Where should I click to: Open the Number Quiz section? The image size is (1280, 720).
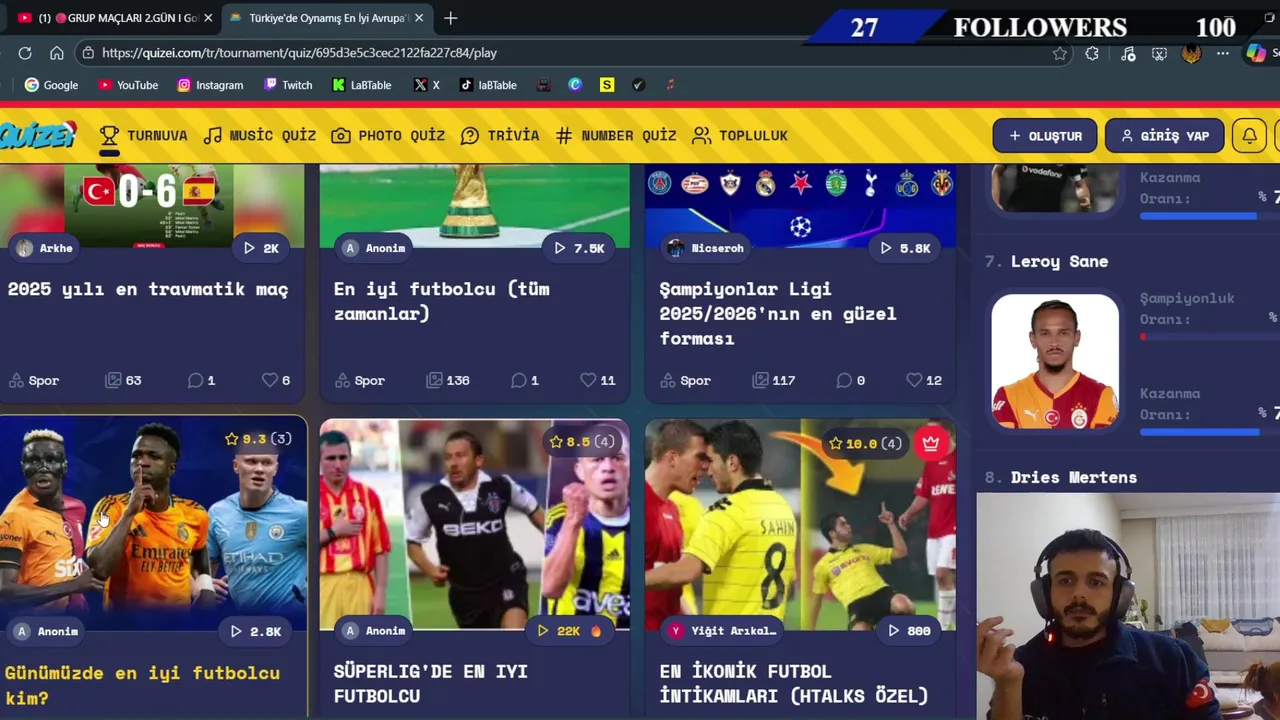tap(616, 136)
